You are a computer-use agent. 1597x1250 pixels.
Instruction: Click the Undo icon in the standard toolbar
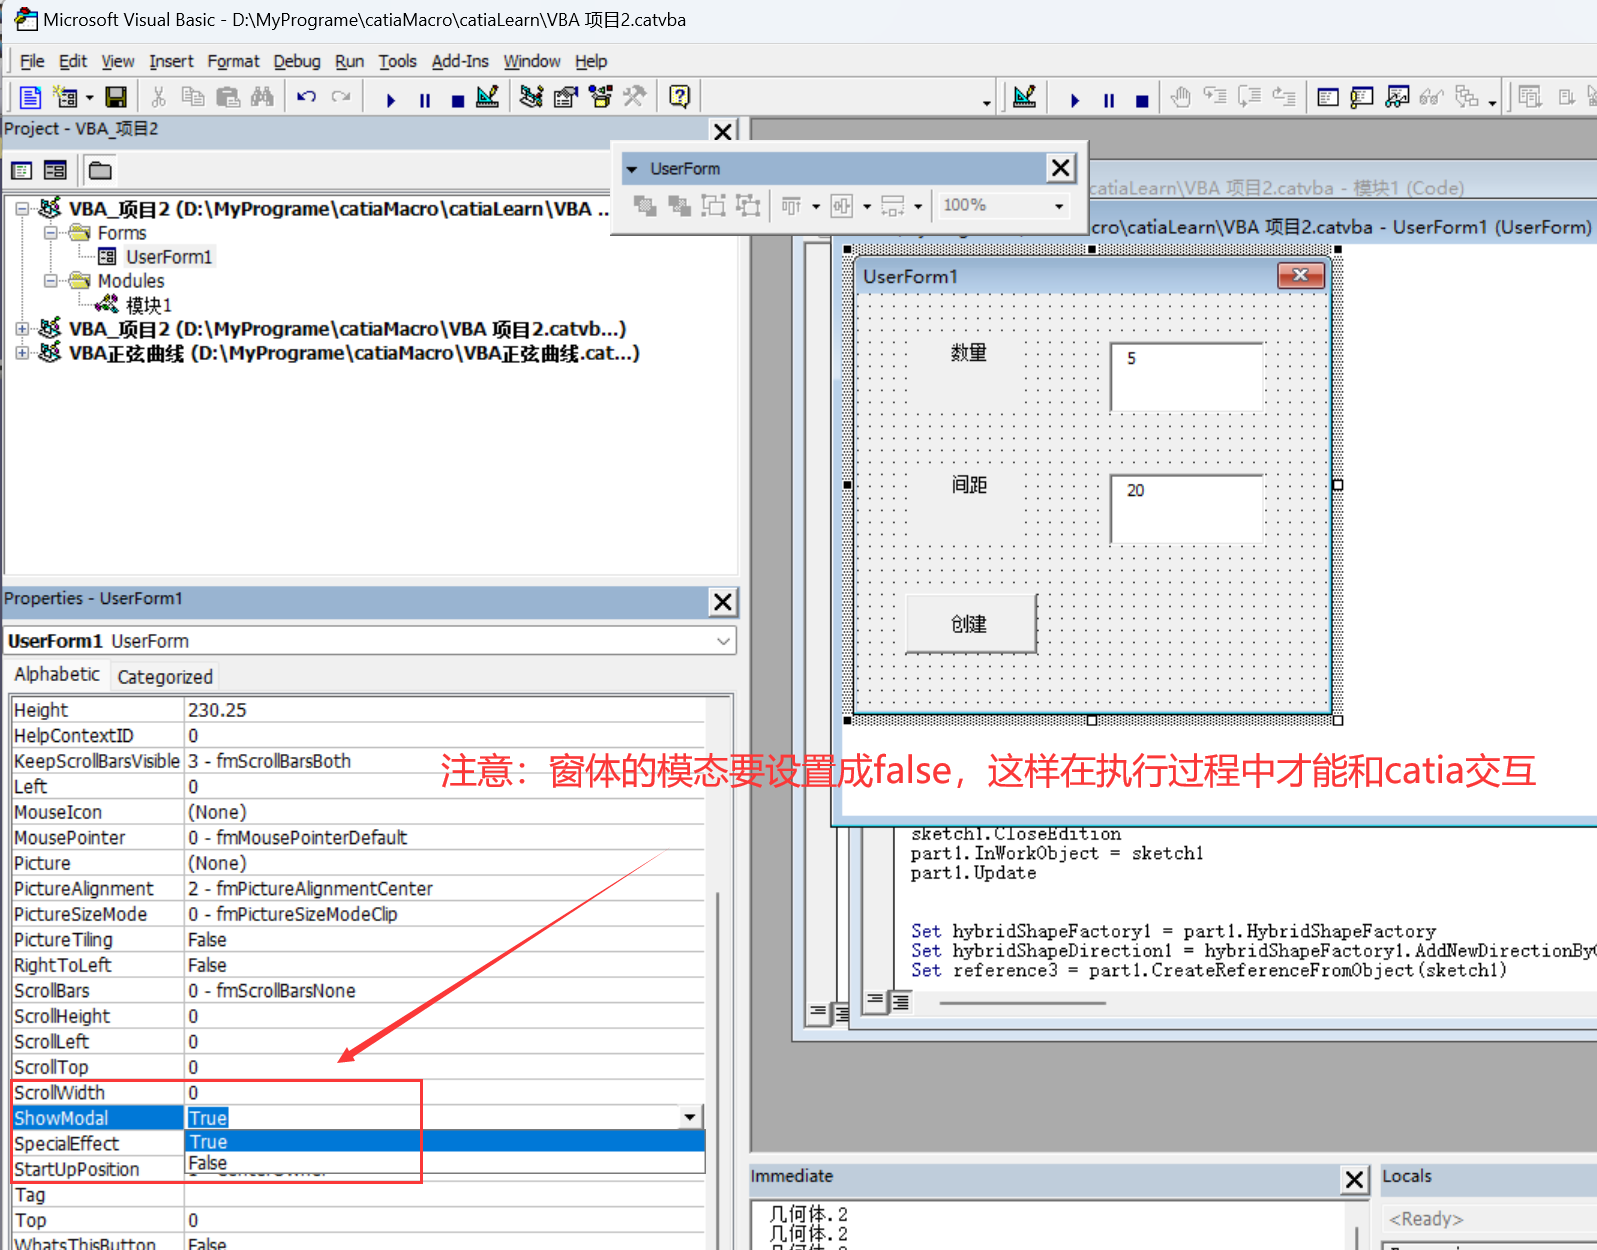(307, 97)
